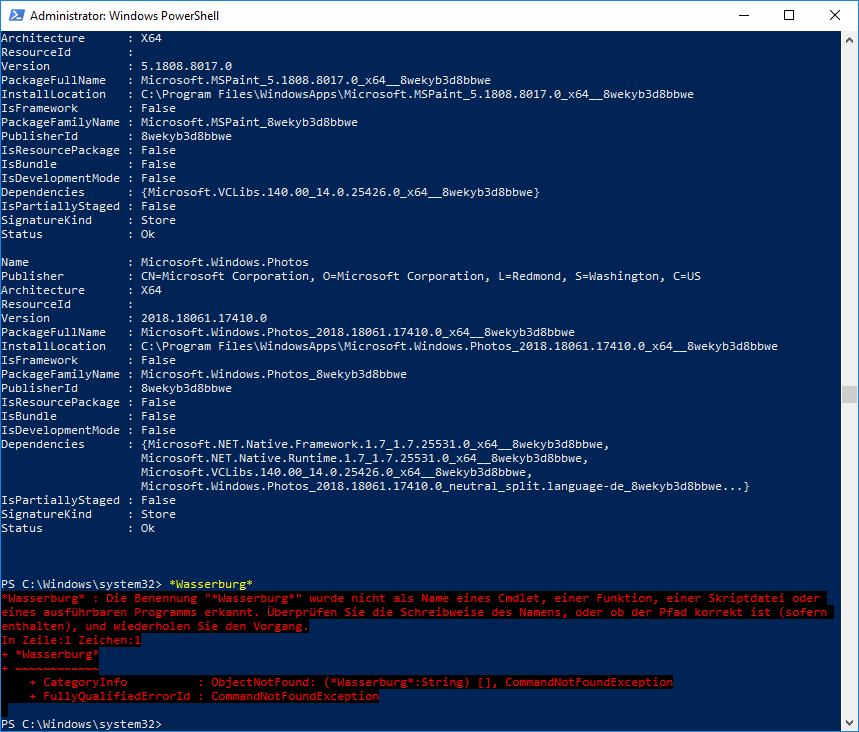Click the MSPaint InstallLocation path

[417, 94]
